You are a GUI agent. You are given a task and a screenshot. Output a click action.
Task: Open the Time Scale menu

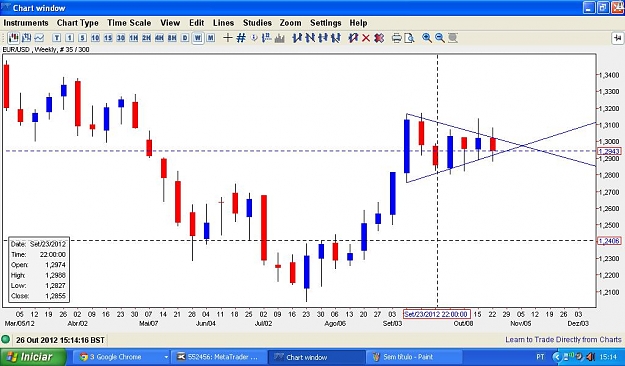pos(129,23)
